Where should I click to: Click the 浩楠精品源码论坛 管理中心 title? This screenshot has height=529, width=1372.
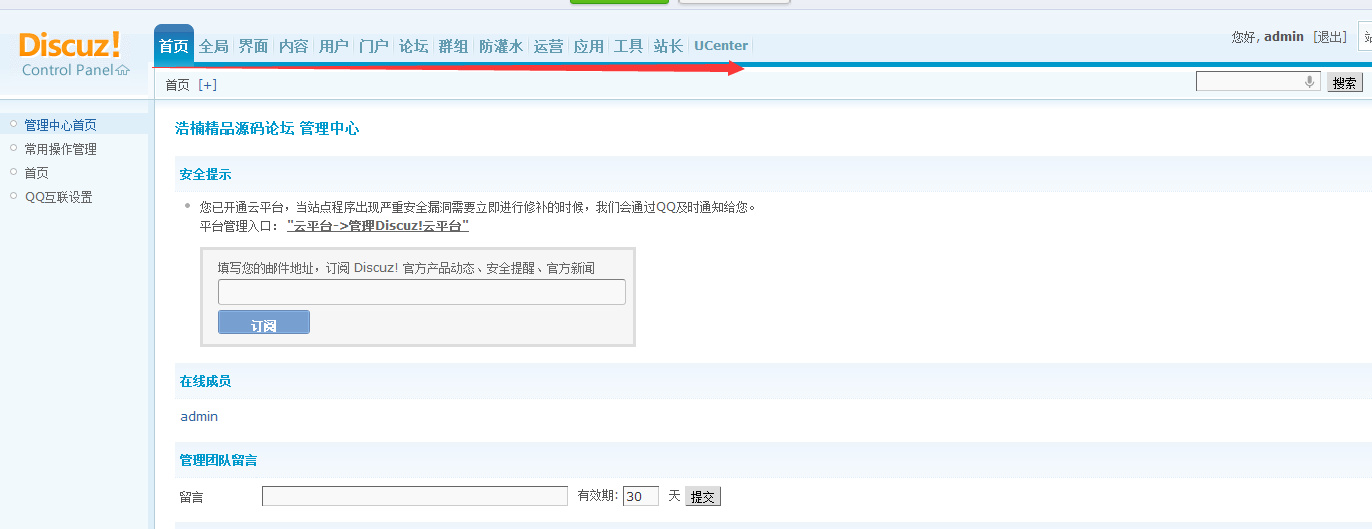coord(267,128)
